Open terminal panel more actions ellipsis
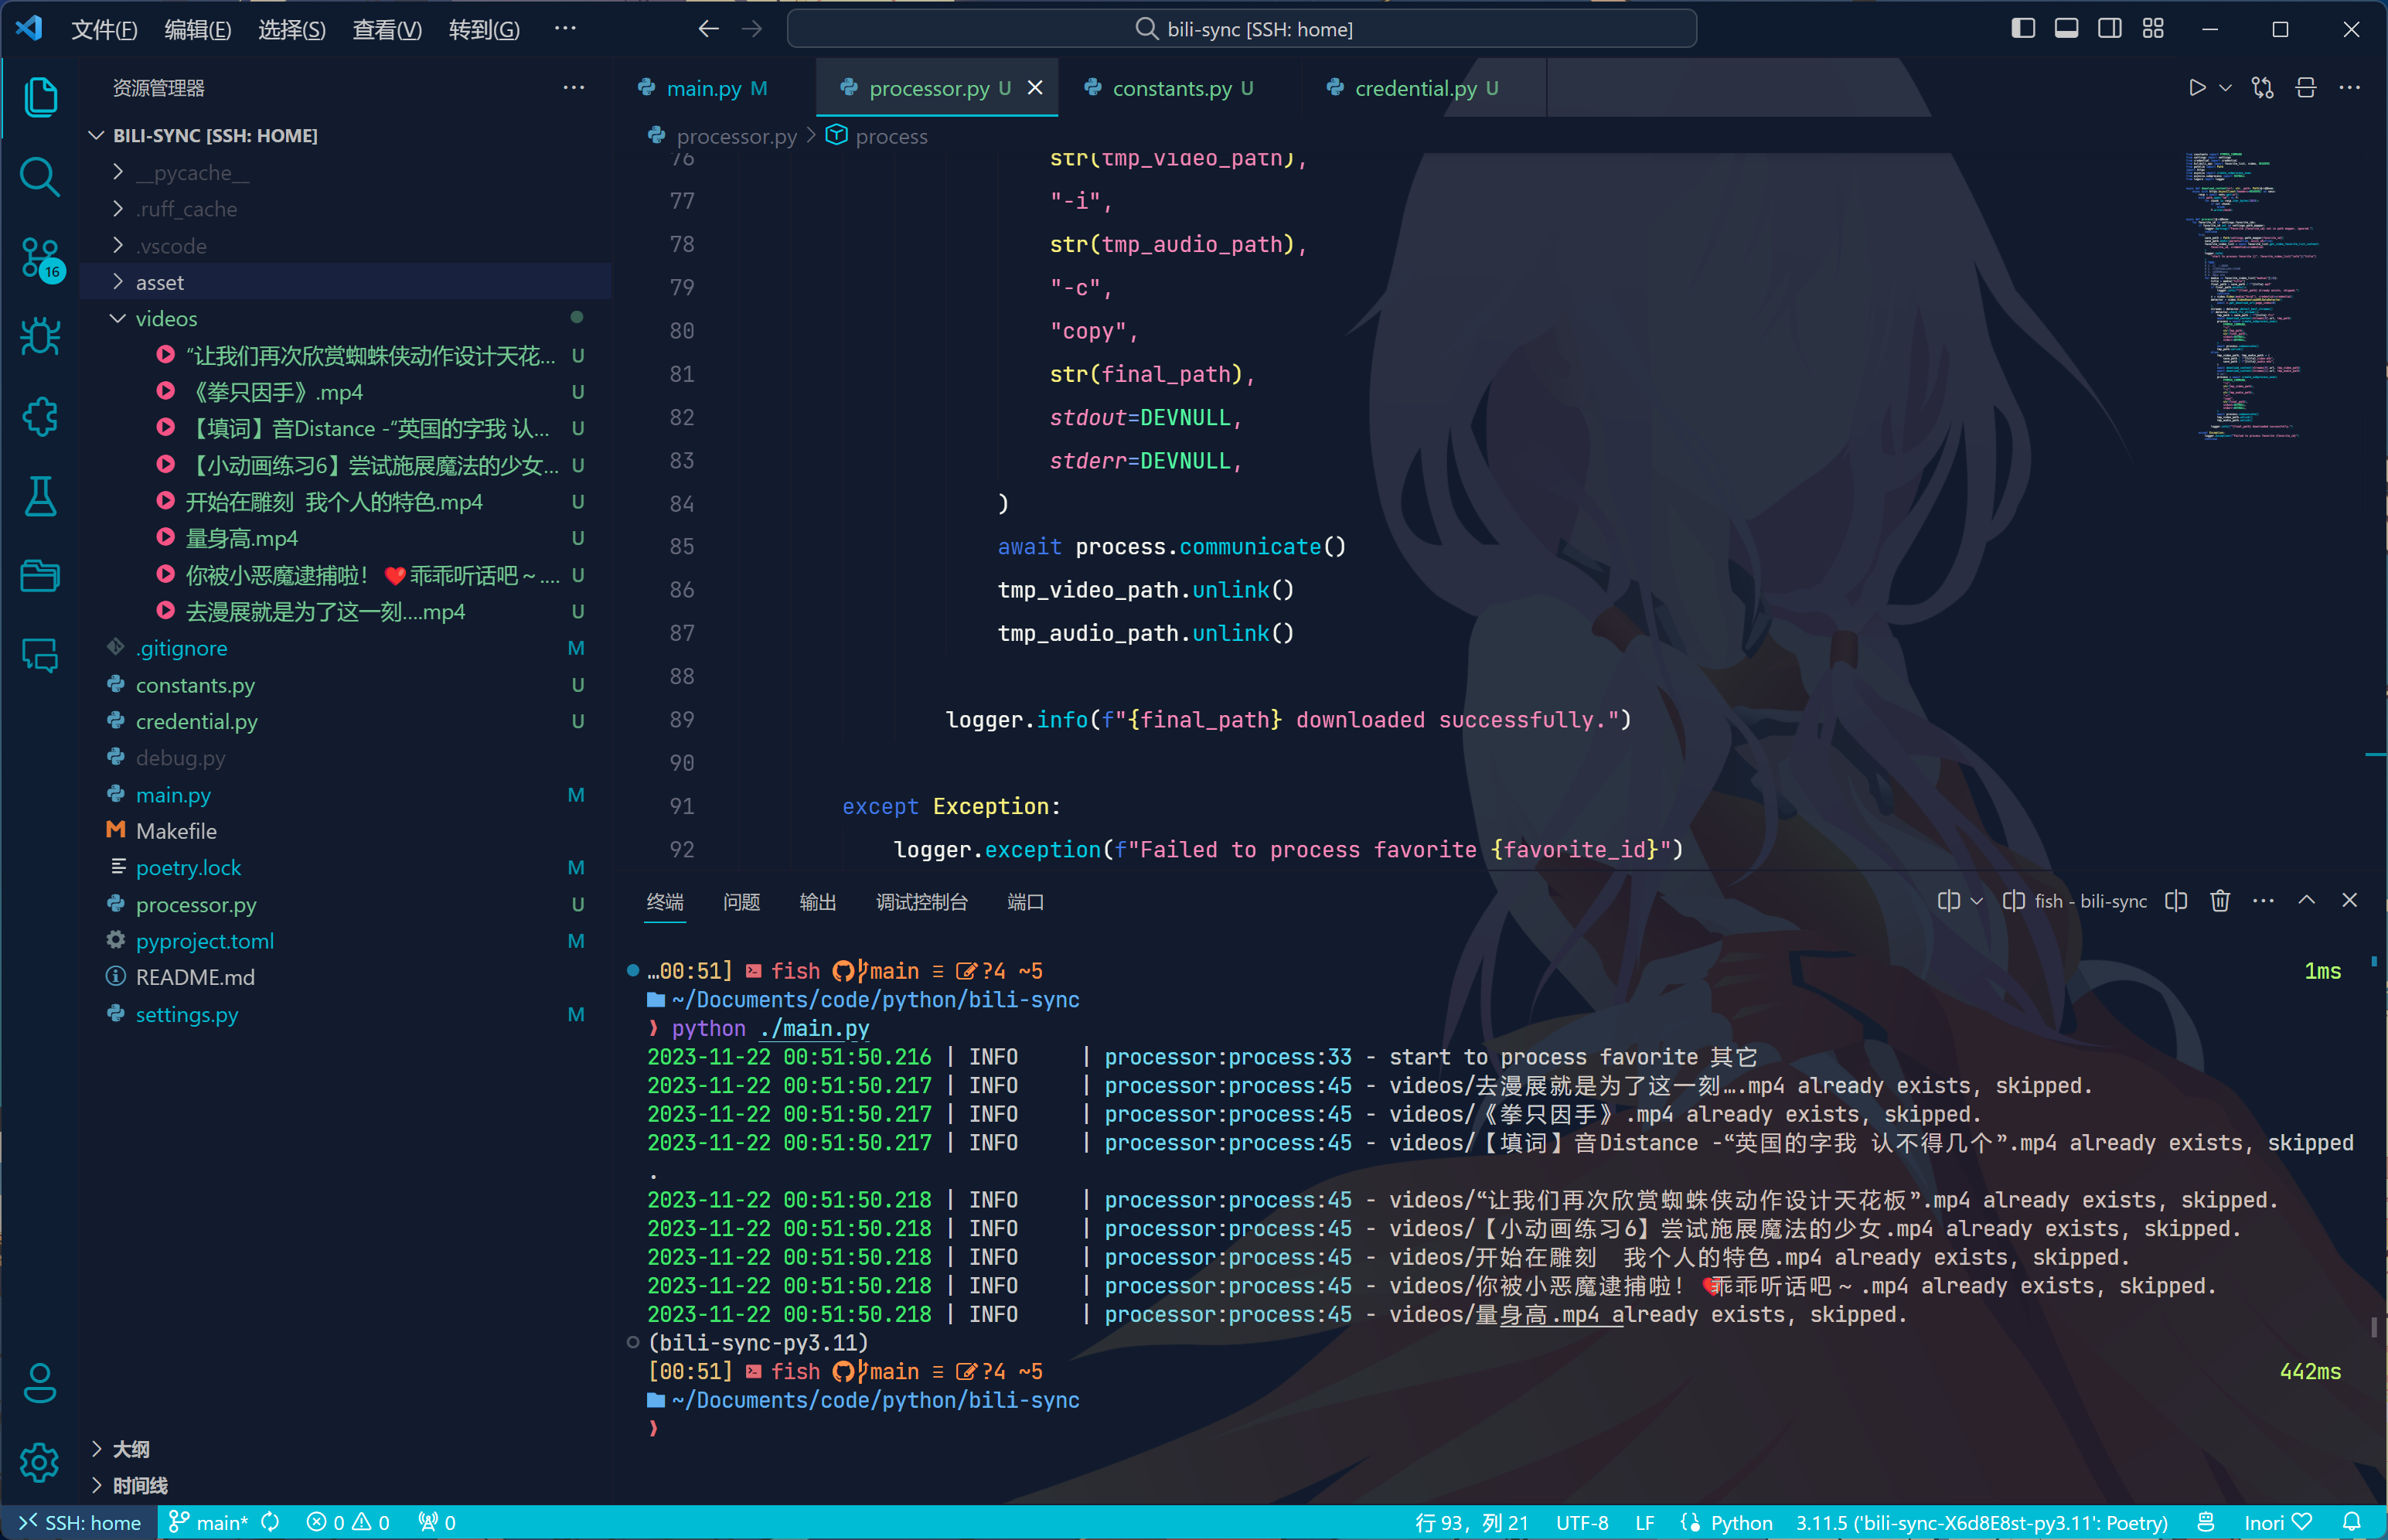The image size is (2388, 1540). click(x=2263, y=901)
